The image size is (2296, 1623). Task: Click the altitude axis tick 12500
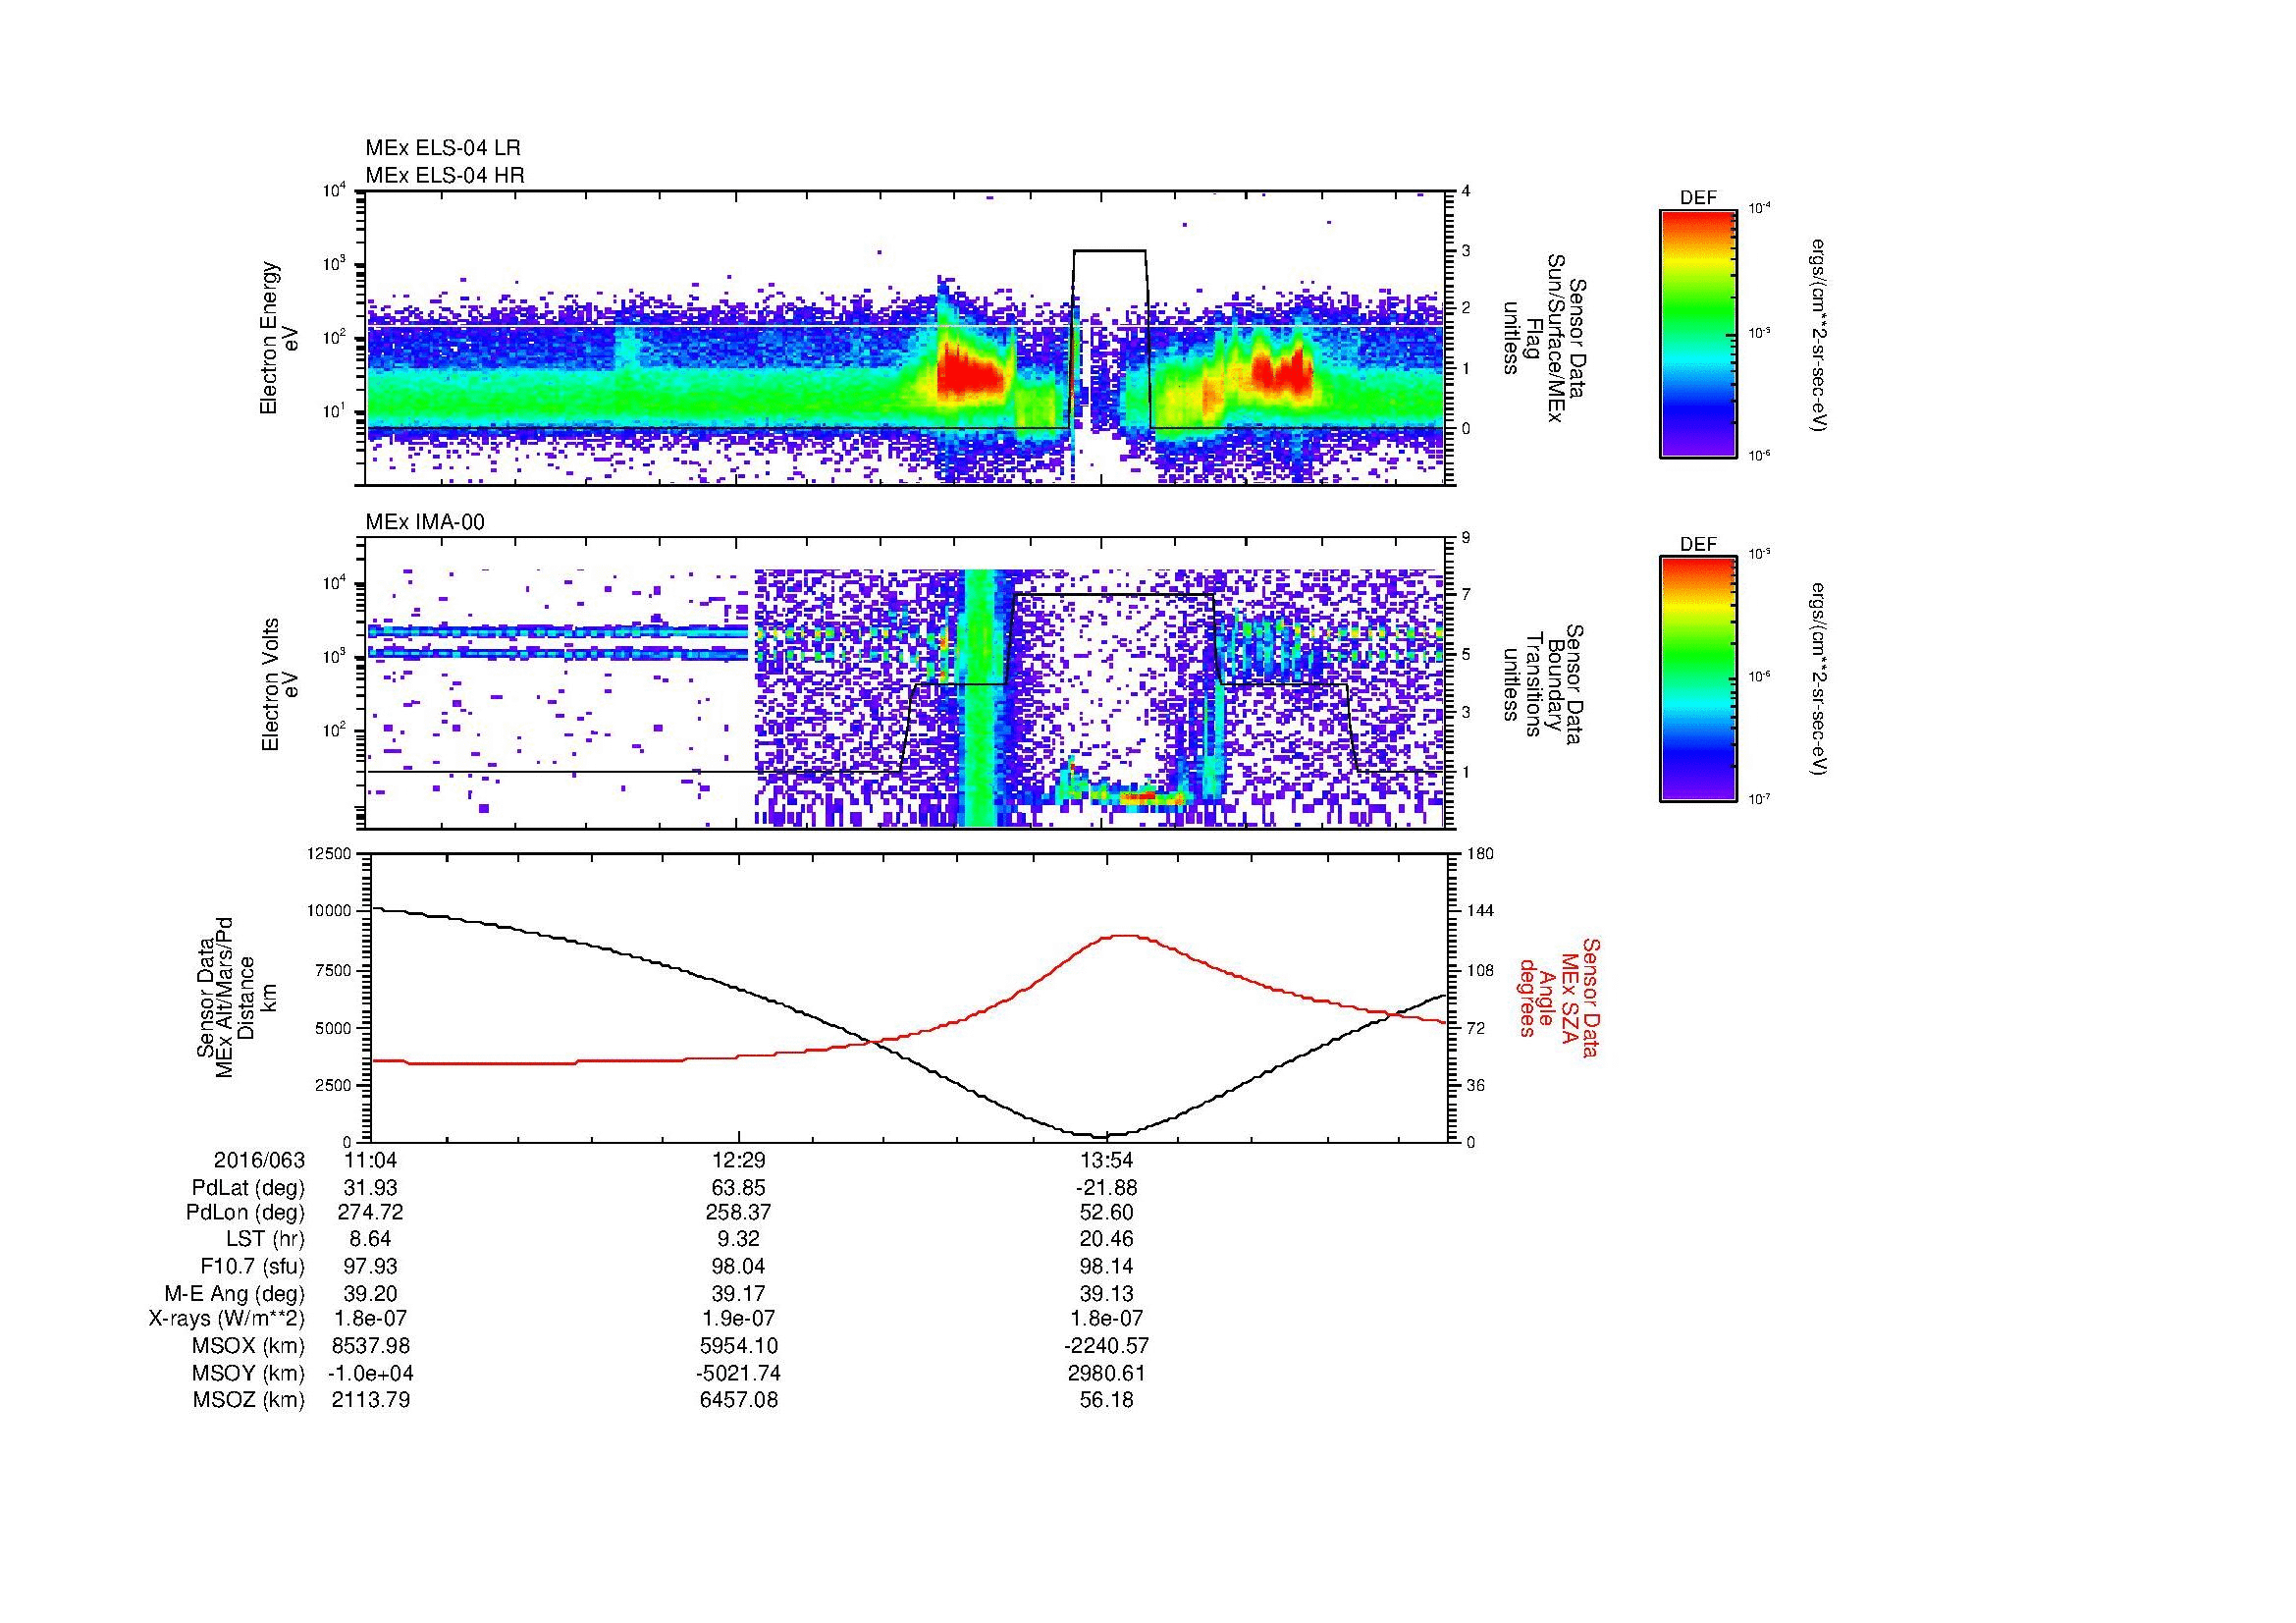point(330,853)
